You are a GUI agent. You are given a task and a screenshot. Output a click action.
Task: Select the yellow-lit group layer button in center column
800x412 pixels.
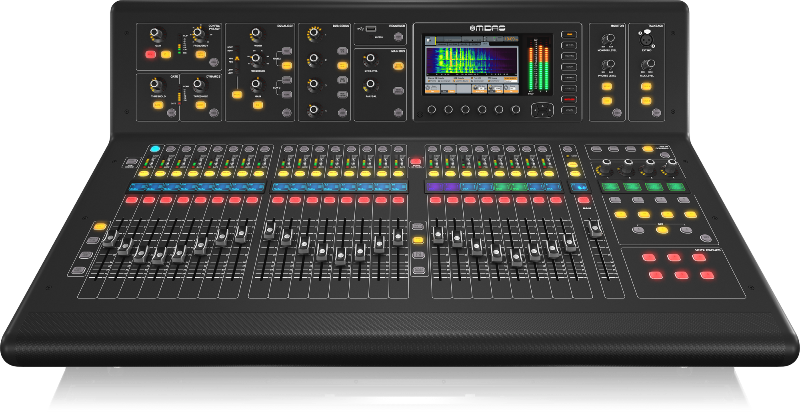point(418,240)
